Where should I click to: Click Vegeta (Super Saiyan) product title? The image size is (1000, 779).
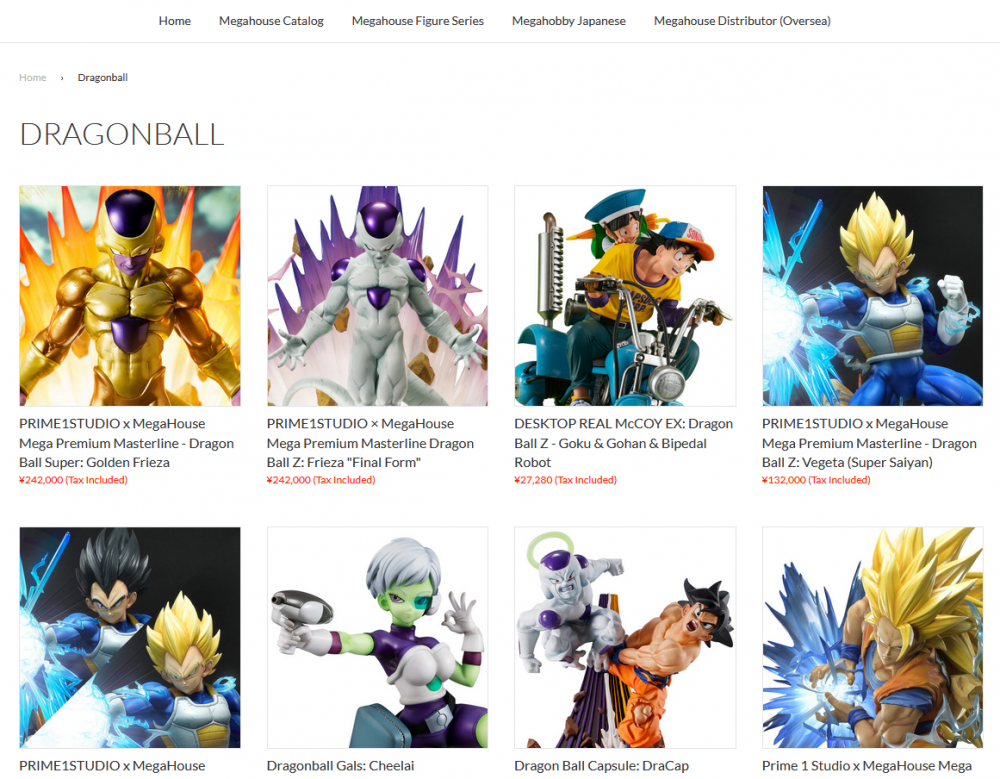click(x=869, y=443)
